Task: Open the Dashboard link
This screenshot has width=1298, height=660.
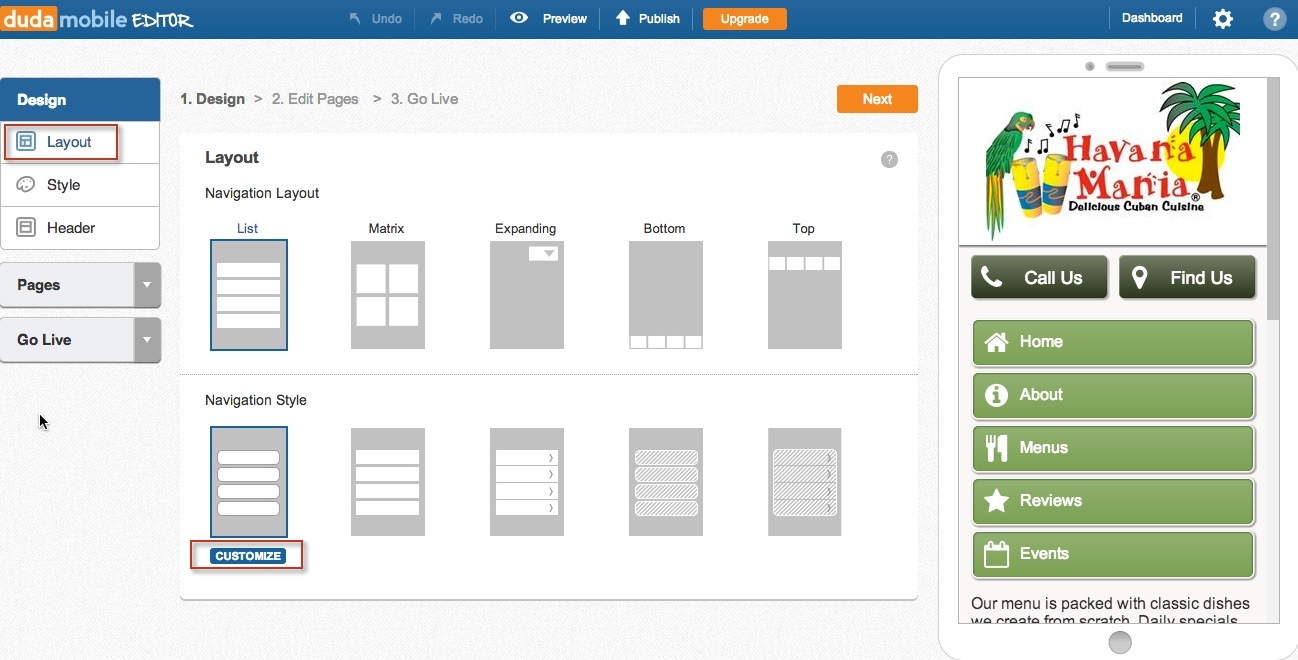Action: (1152, 18)
